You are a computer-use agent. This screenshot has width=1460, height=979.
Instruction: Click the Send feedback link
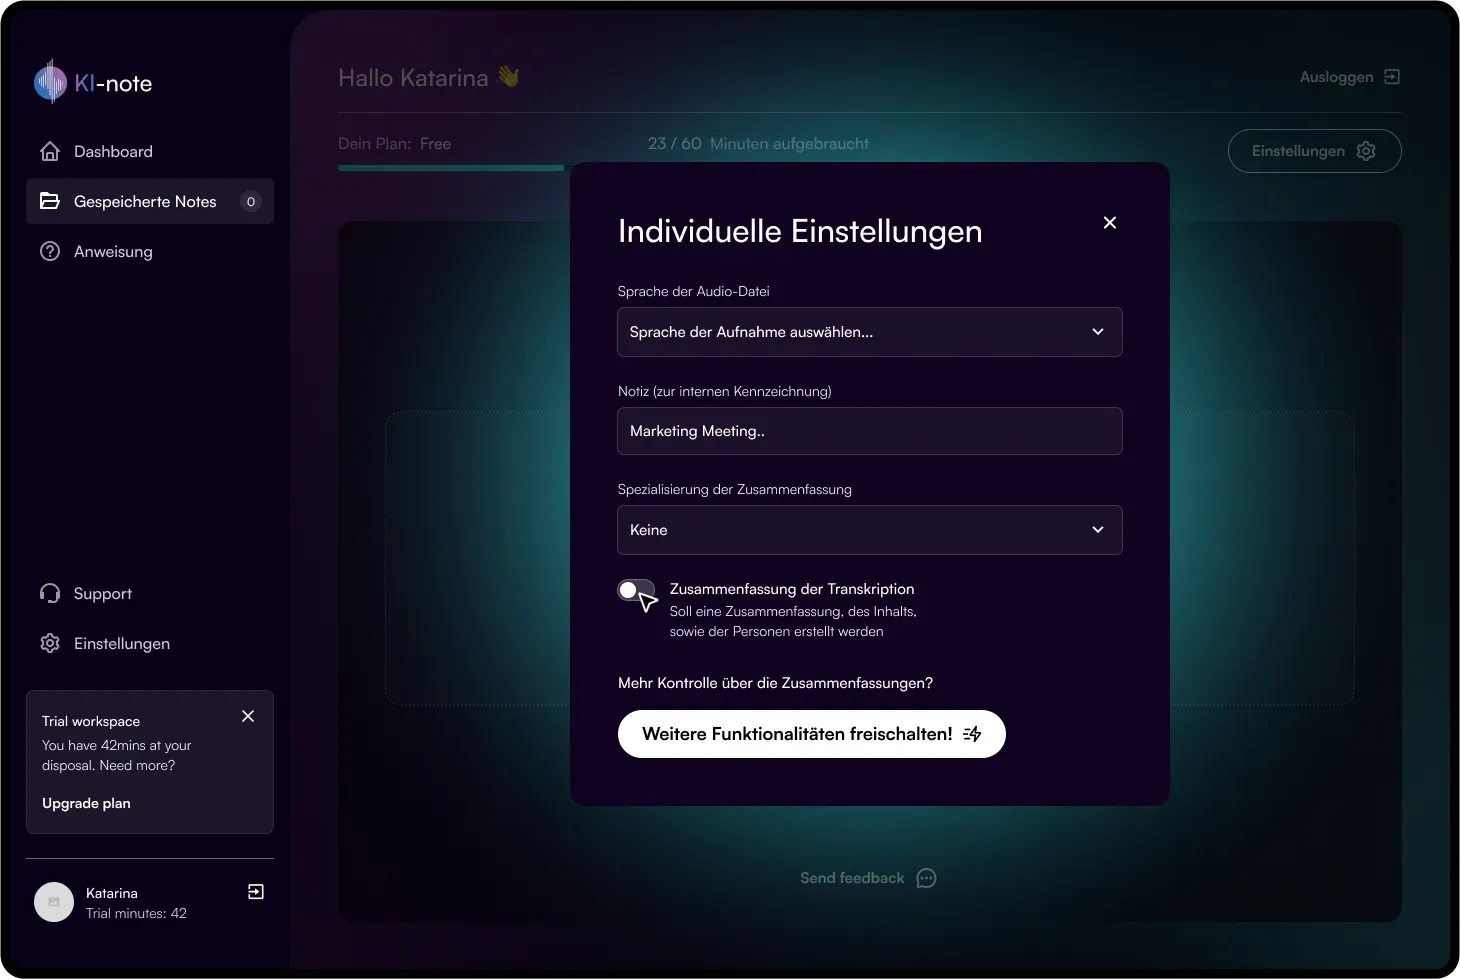(868, 878)
